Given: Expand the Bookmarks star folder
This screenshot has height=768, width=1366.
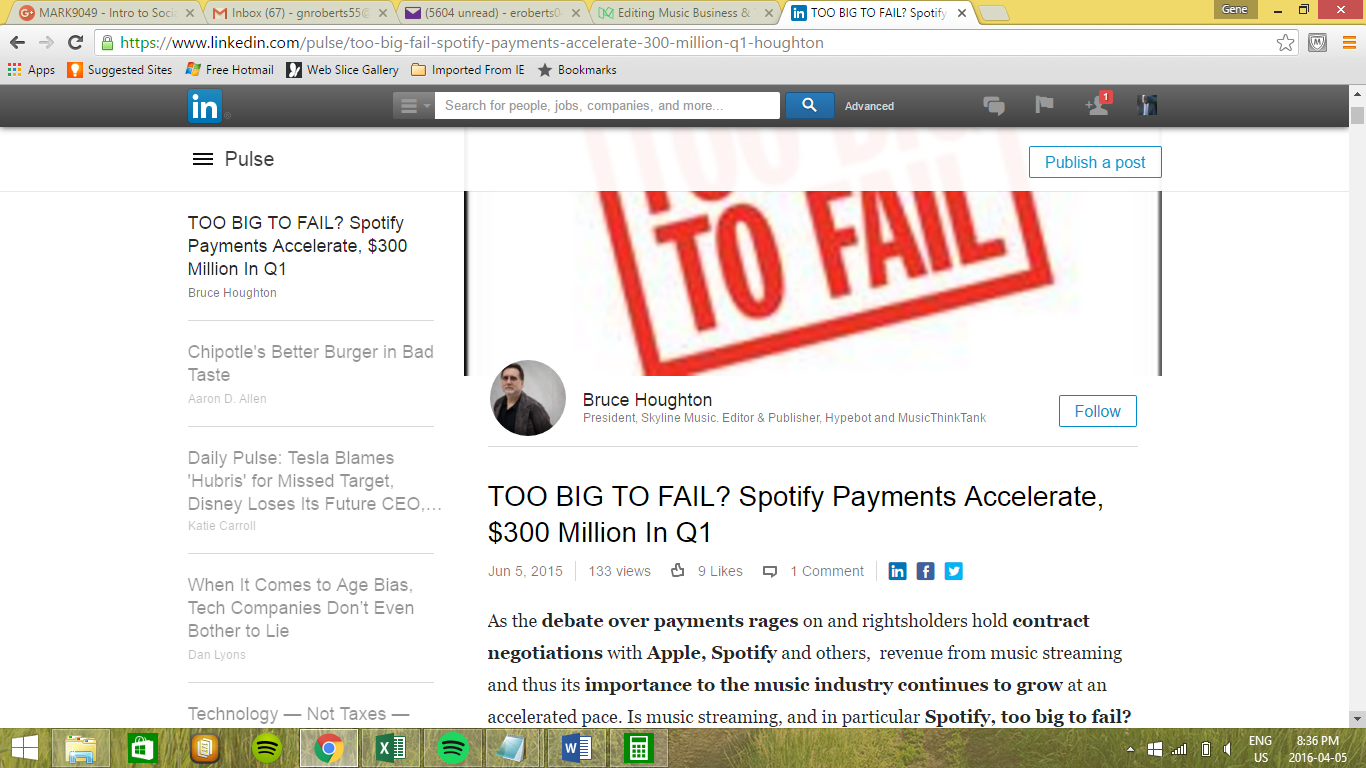Looking at the screenshot, I should tap(577, 70).
